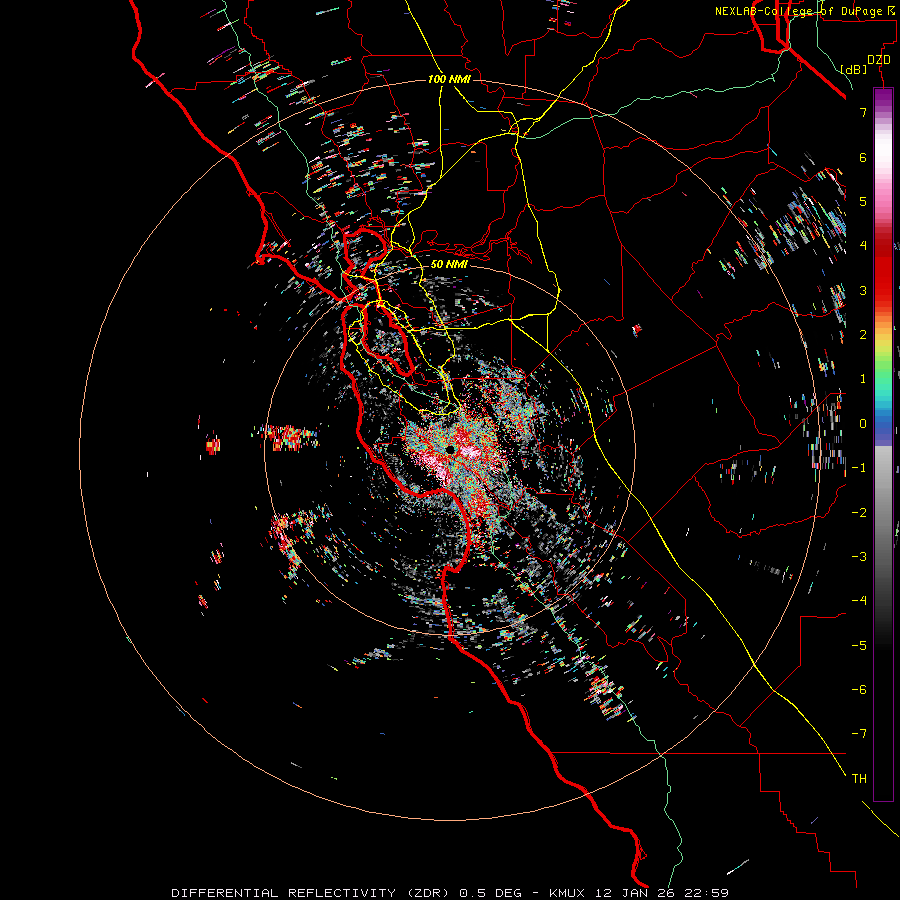Click the -6 tick label on scale
Viewport: 900px width, 900px height.
click(859, 690)
